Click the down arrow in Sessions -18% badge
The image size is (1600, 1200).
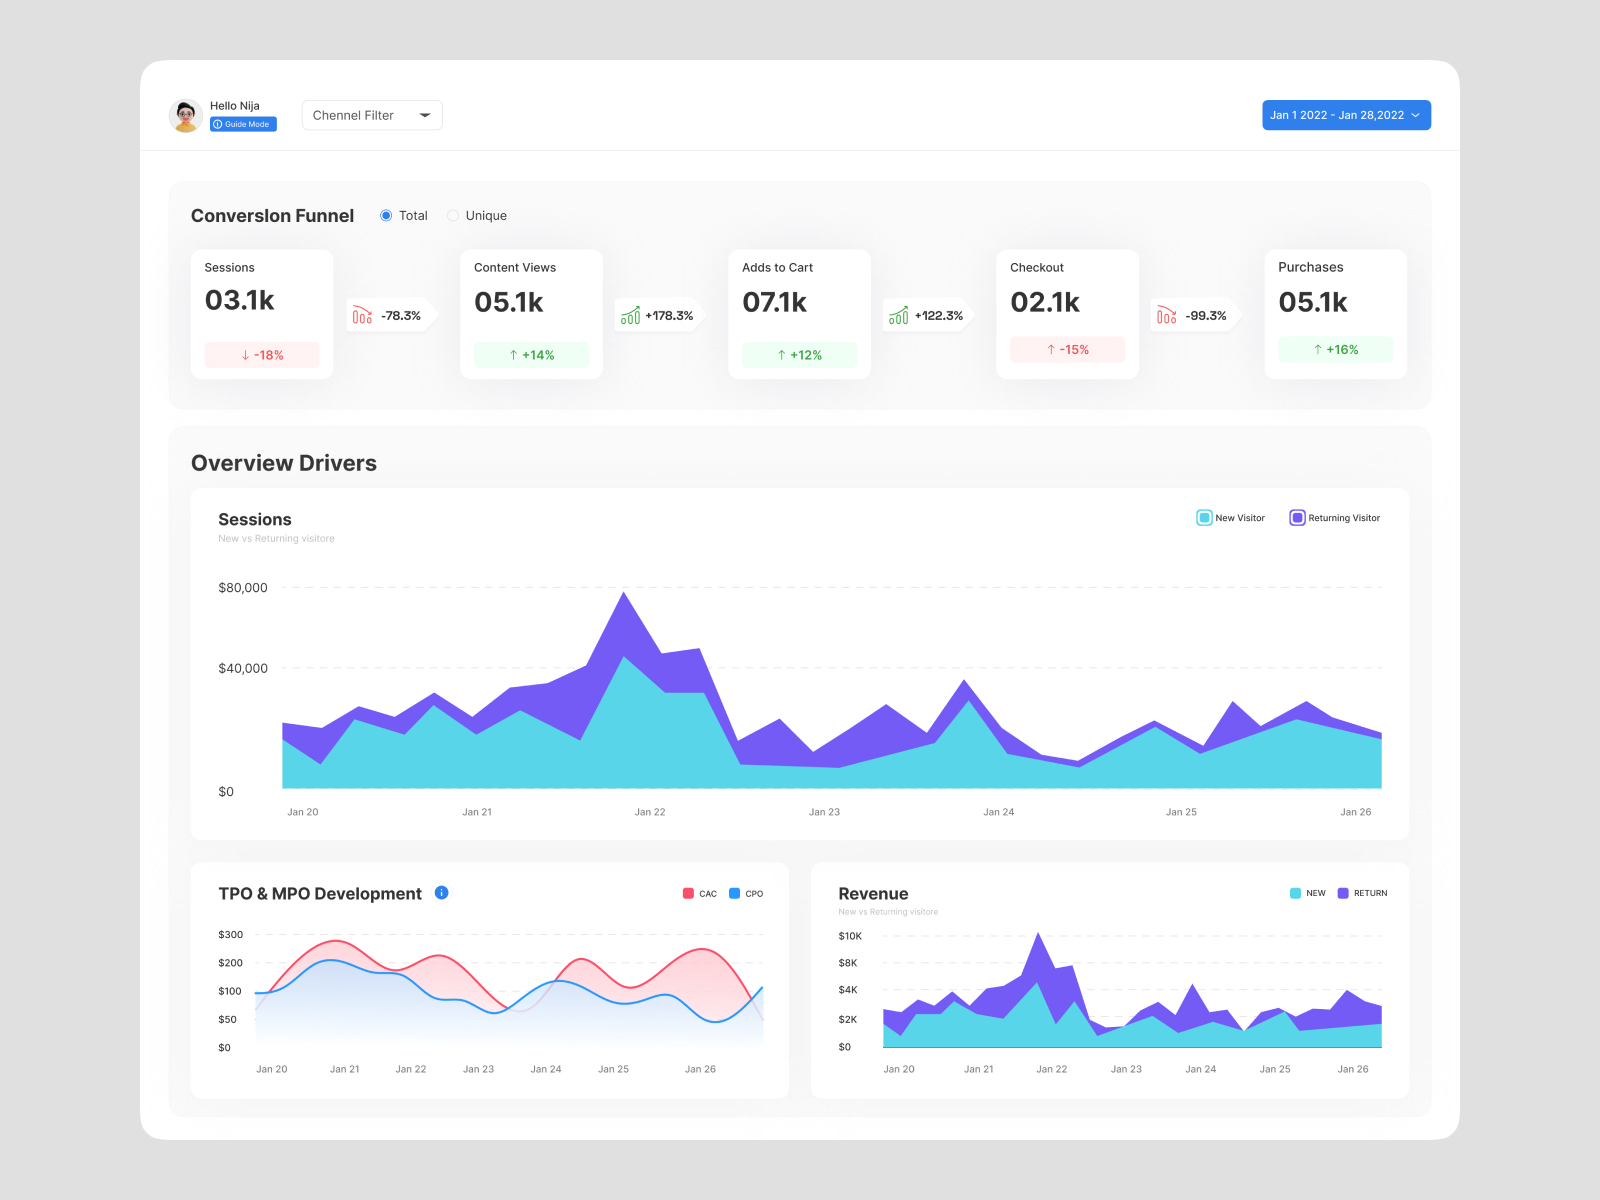pyautogui.click(x=246, y=355)
